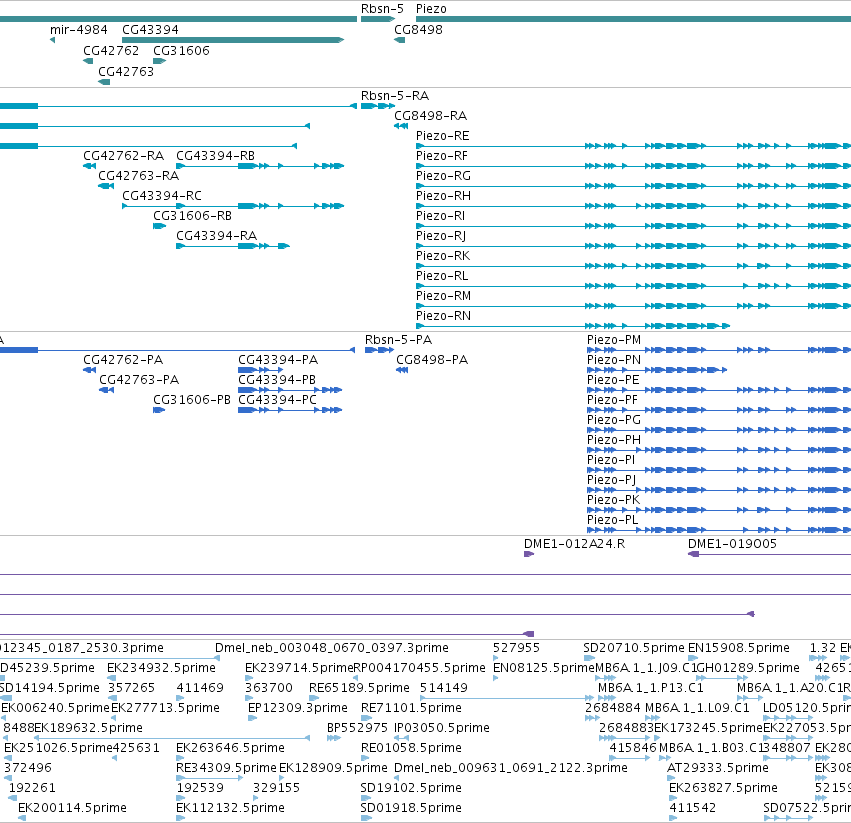Screen dimensions: 851x823
Task: Click the CG43394-PC protein label
Action: 277,400
